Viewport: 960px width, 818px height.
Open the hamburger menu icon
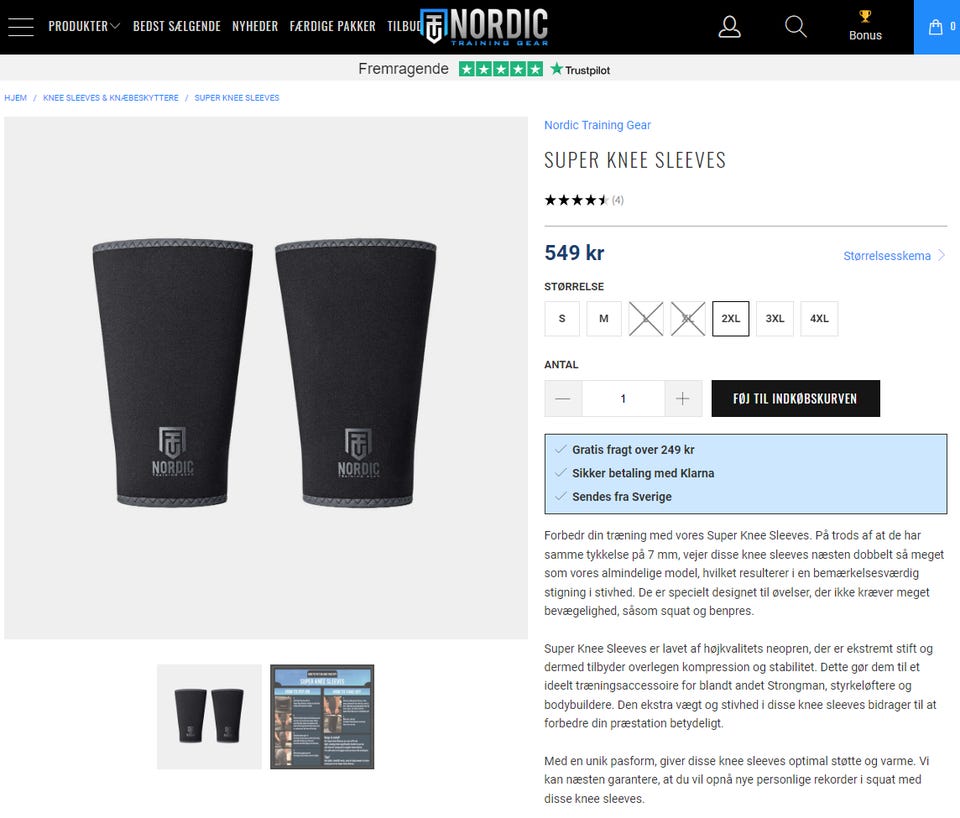(x=20, y=27)
